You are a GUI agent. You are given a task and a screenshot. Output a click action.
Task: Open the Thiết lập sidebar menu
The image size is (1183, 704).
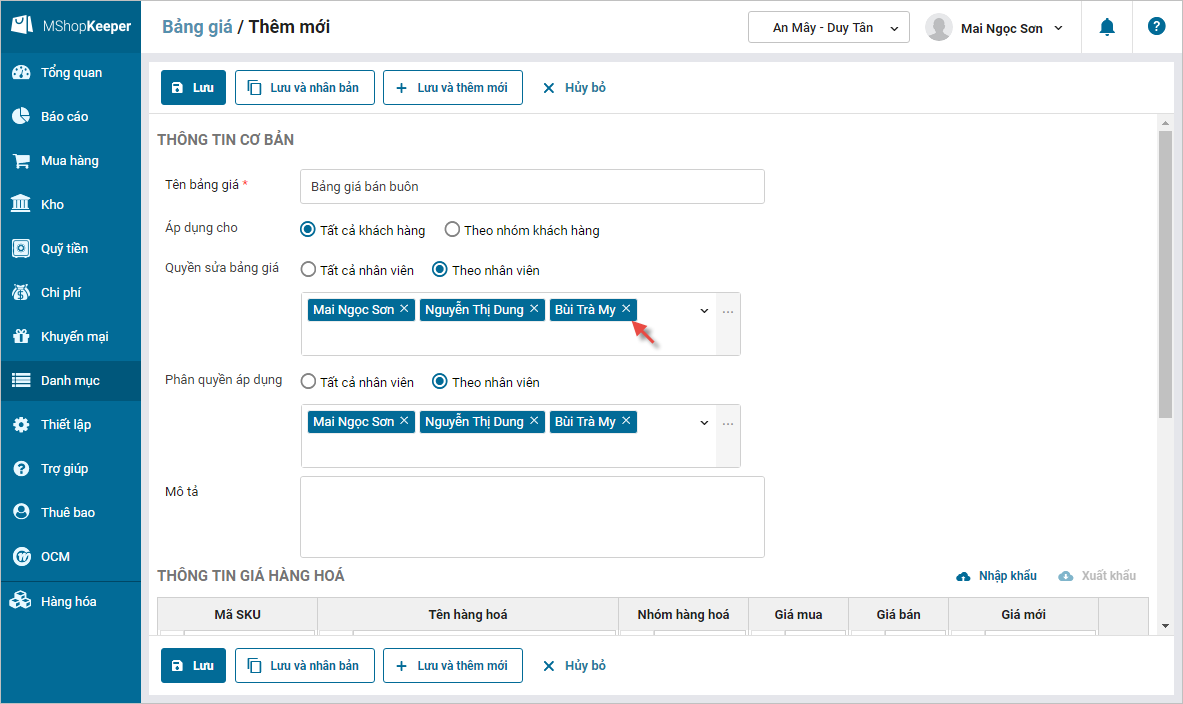click(x=65, y=425)
